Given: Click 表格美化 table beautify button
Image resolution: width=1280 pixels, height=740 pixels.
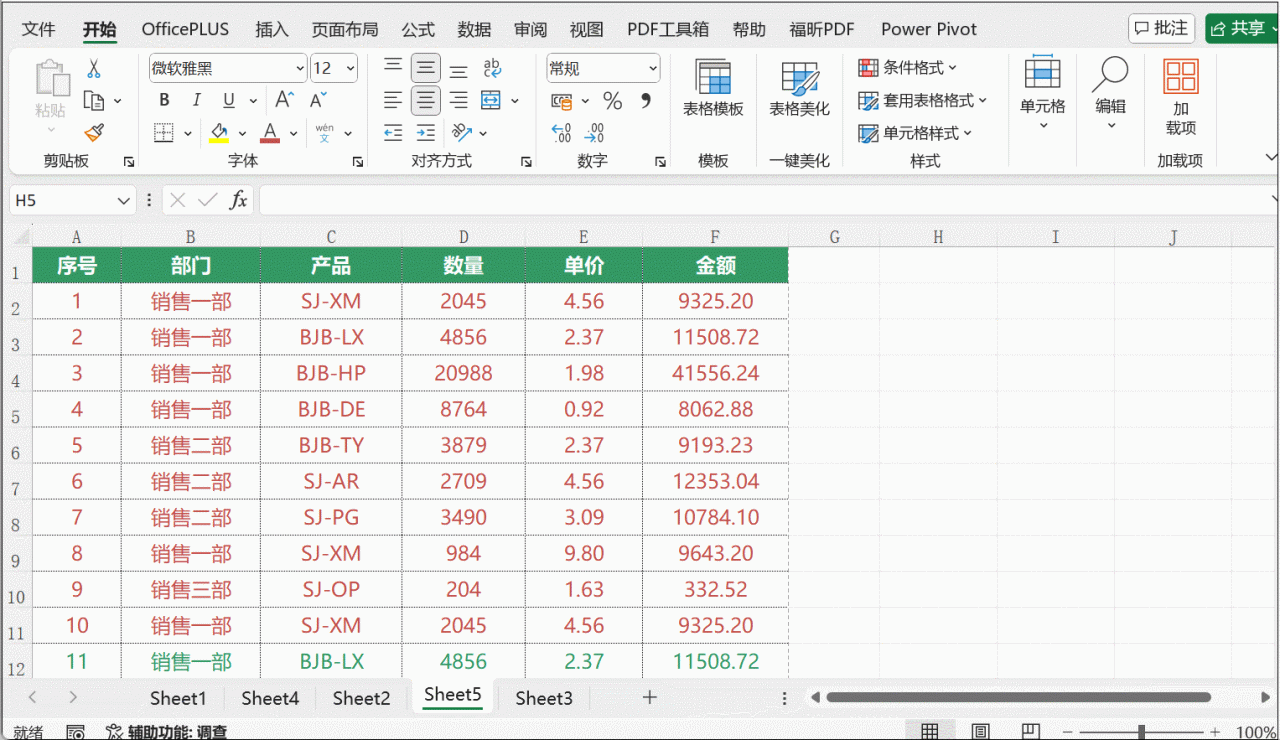Looking at the screenshot, I should tap(799, 88).
